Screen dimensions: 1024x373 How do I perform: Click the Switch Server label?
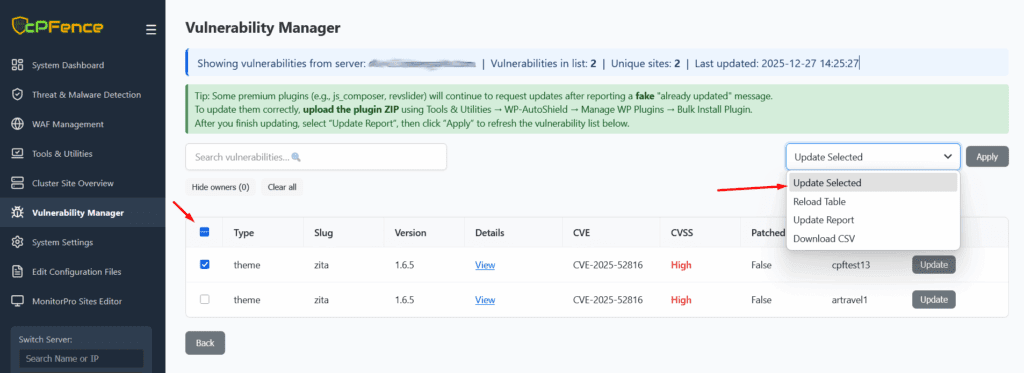(44, 340)
